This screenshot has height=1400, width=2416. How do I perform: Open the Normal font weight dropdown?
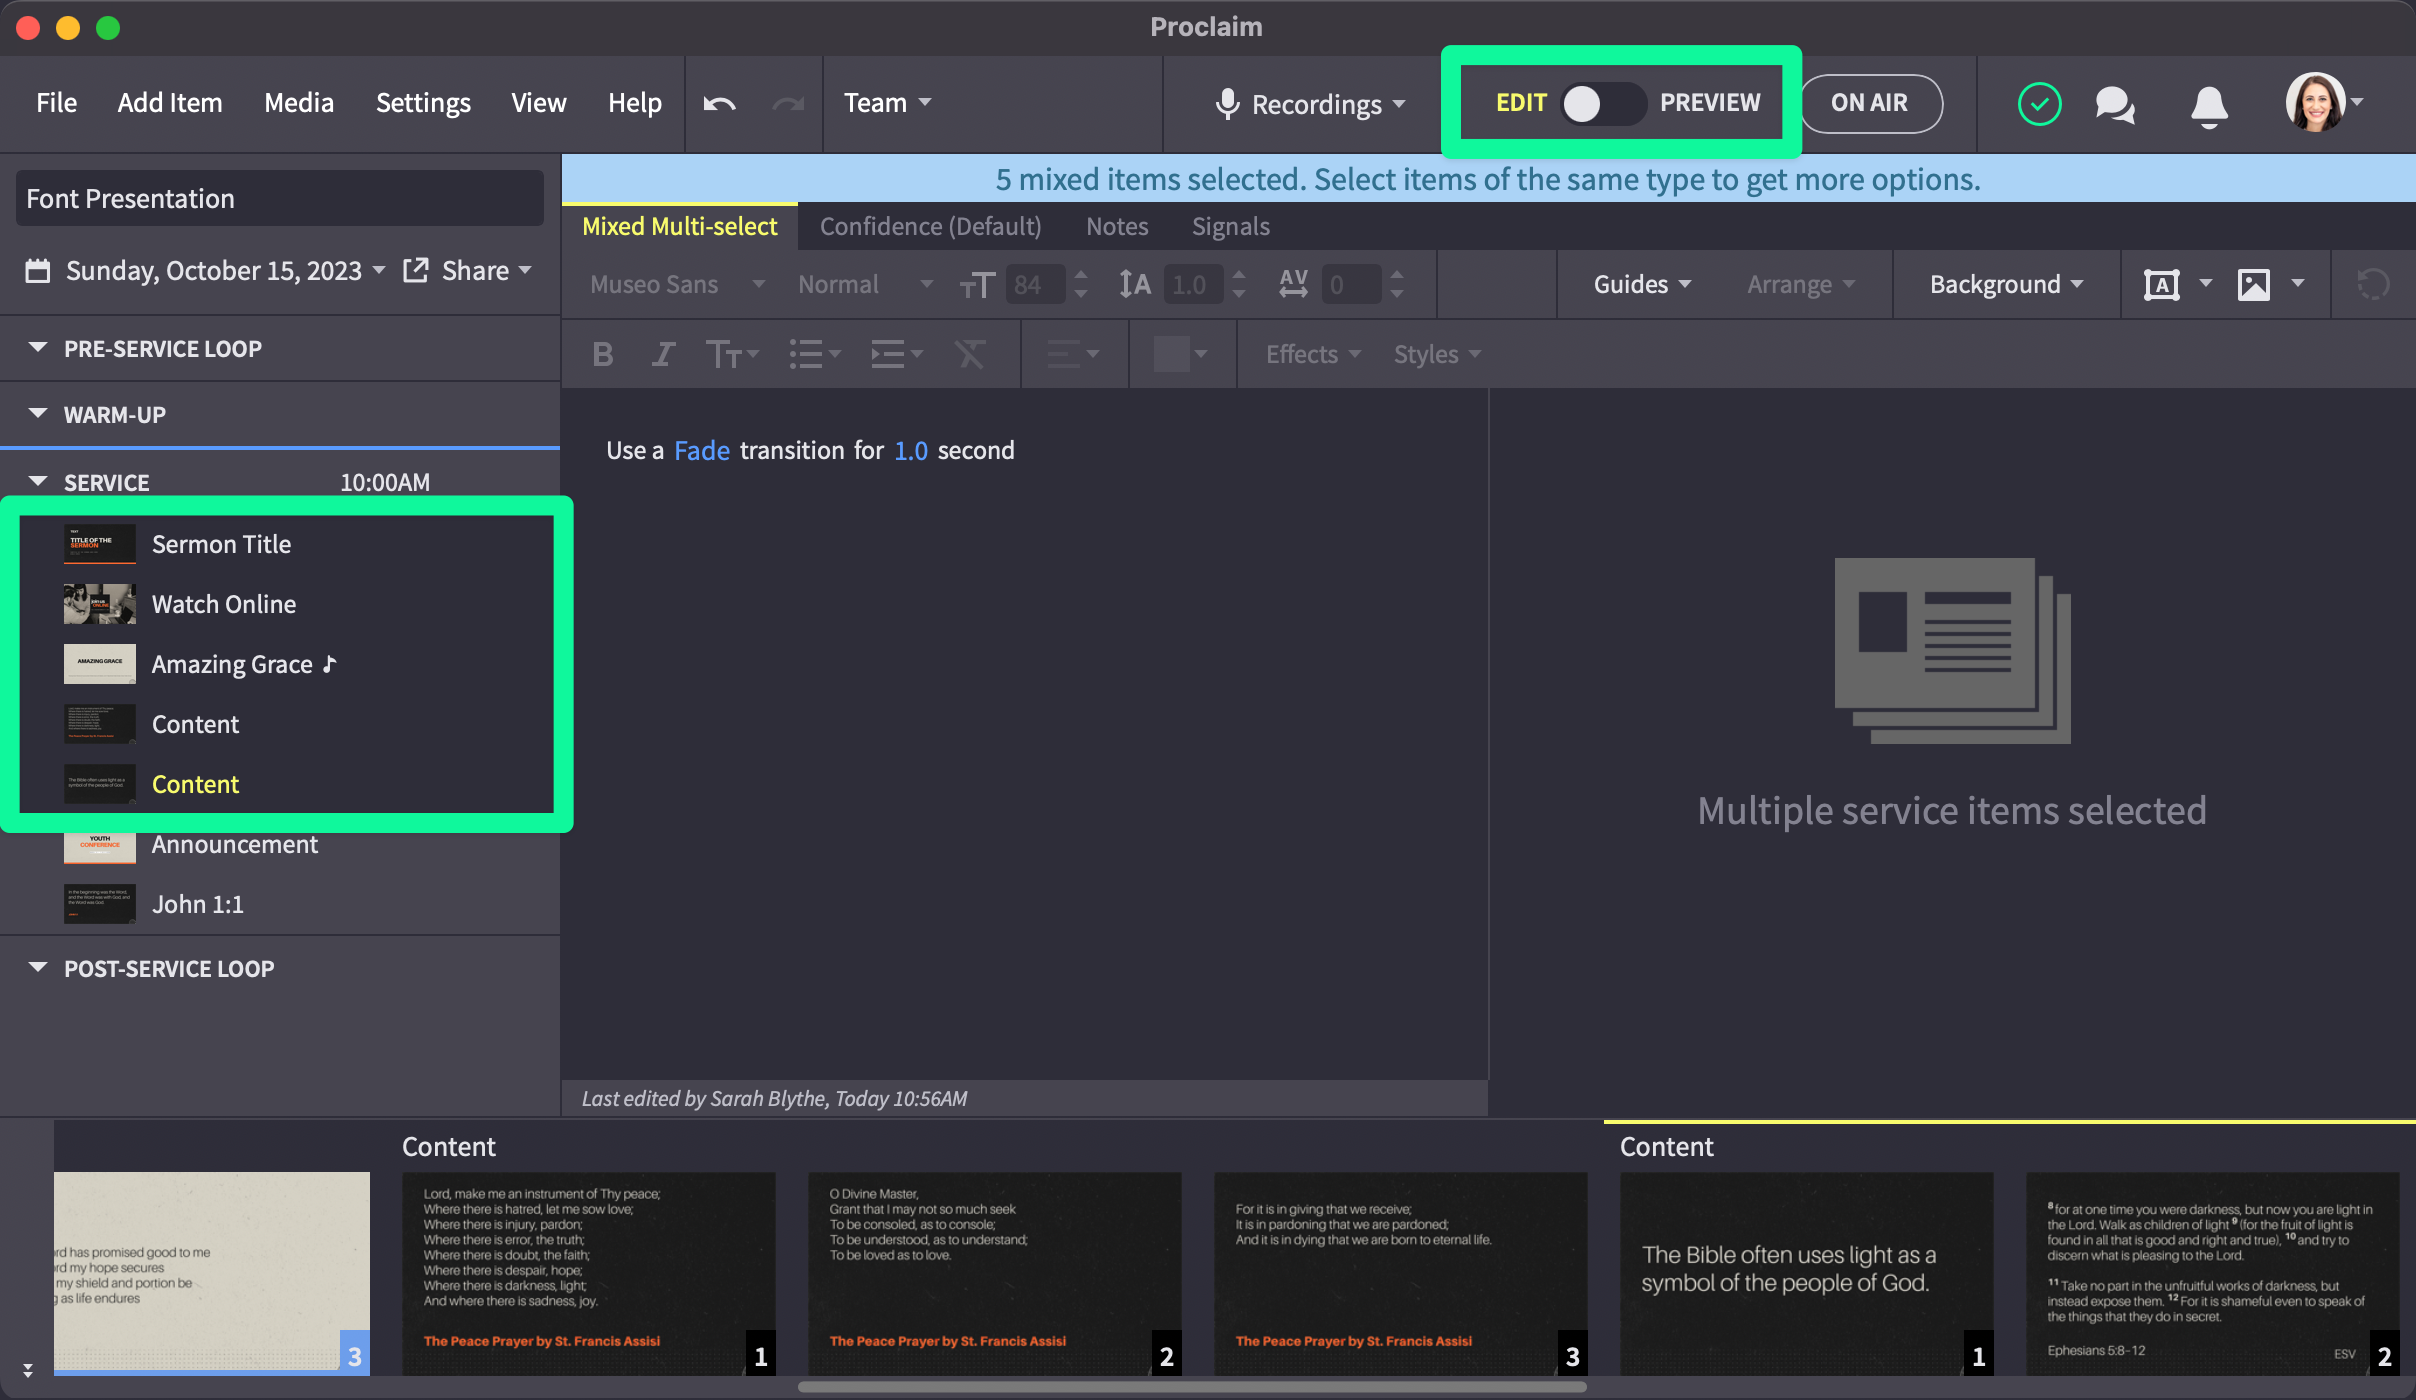tap(864, 285)
